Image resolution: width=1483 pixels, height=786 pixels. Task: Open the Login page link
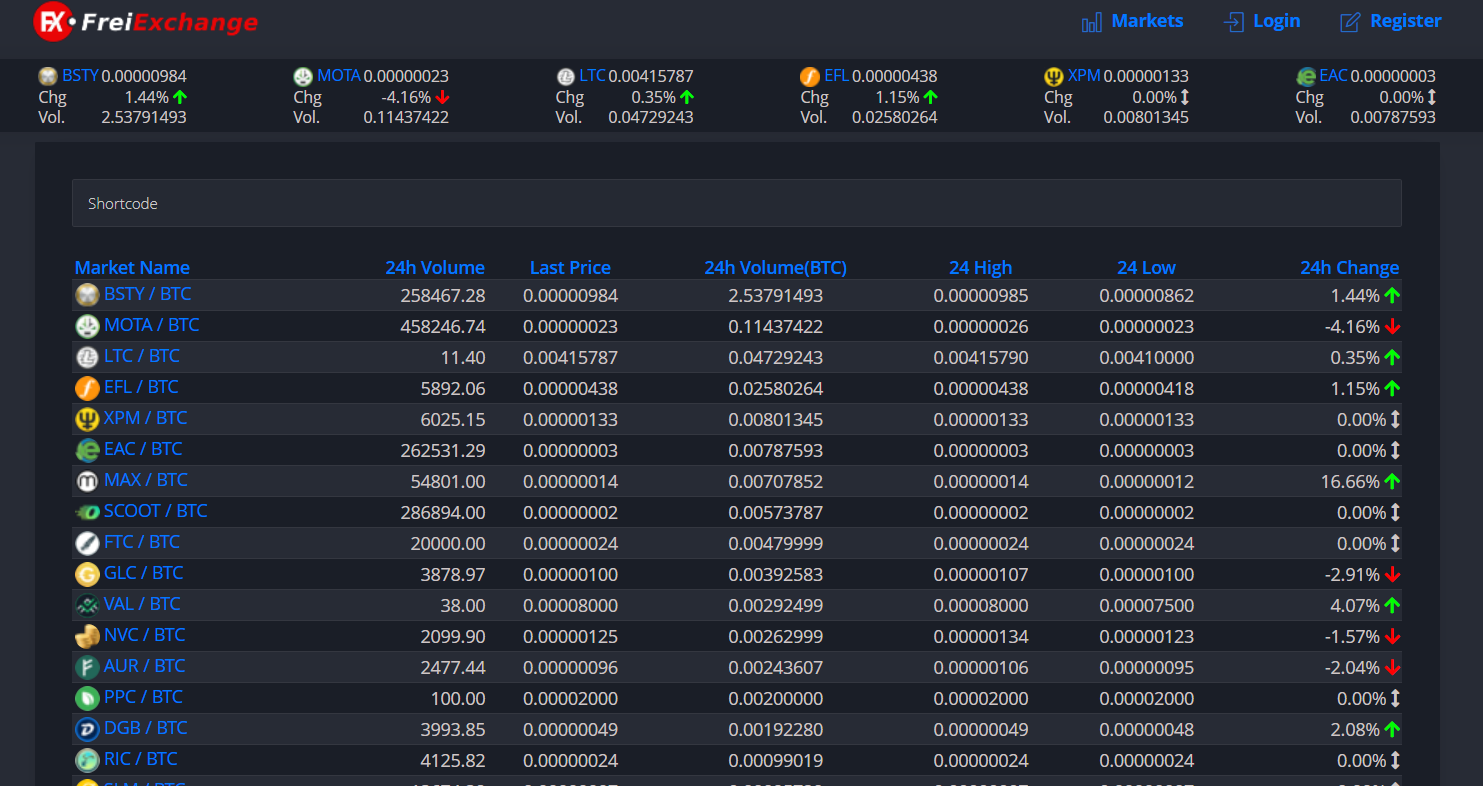point(1276,21)
